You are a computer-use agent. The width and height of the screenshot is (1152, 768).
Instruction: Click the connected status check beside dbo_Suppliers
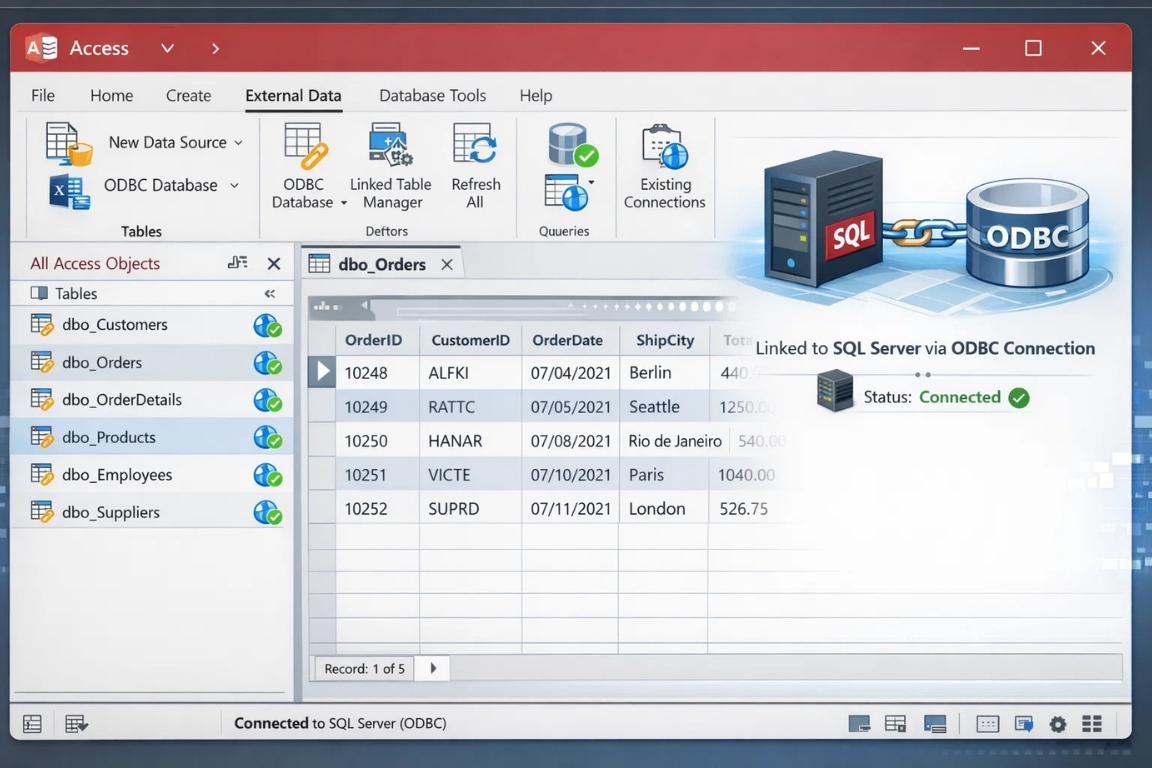267,511
